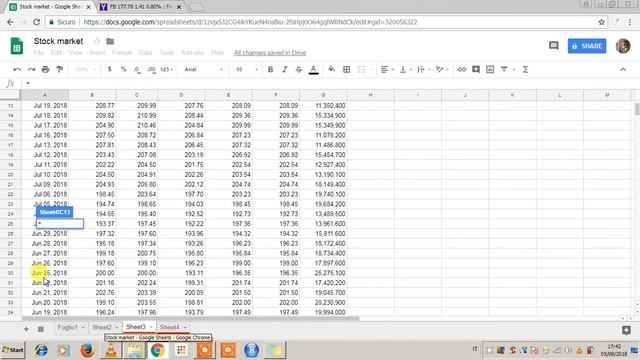Open borders tool
The image size is (640, 360).
[347, 69]
